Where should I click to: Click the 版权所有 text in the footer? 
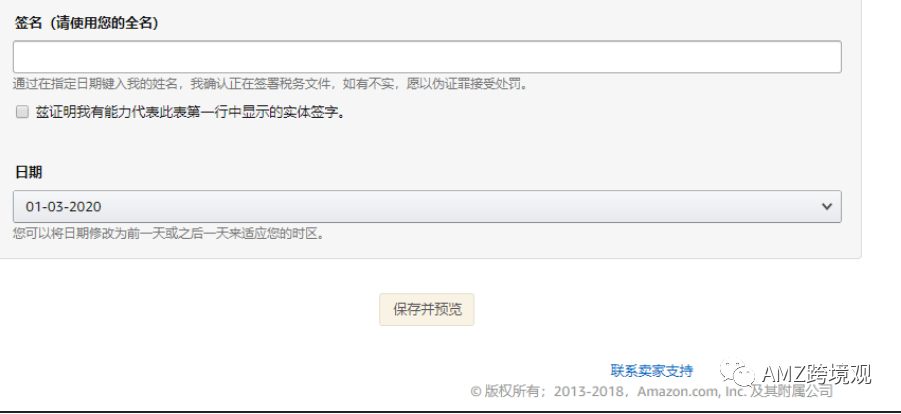point(512,392)
